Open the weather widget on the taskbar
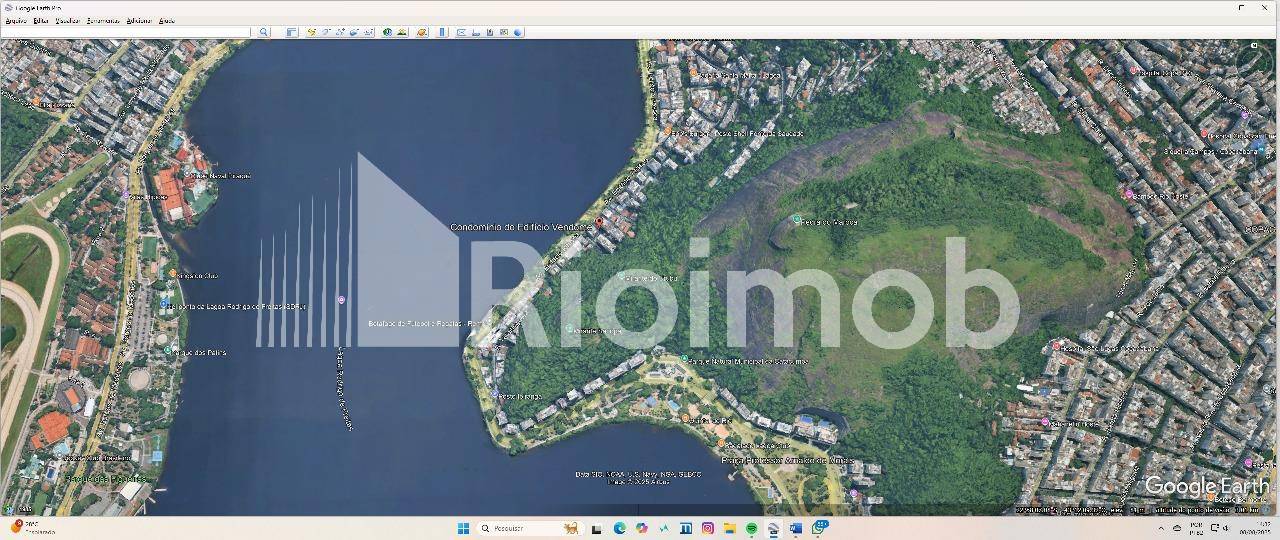This screenshot has height=540, width=1280. pyautogui.click(x=32, y=527)
